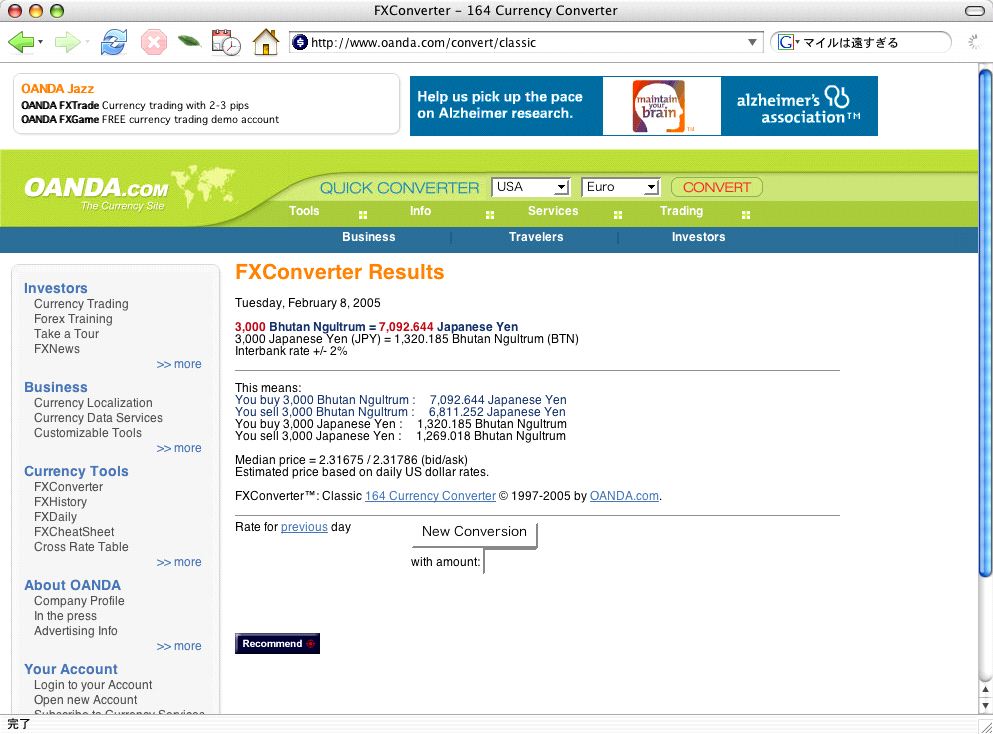The height and width of the screenshot is (734, 993).
Task: Open the Info menu
Action: pos(420,211)
